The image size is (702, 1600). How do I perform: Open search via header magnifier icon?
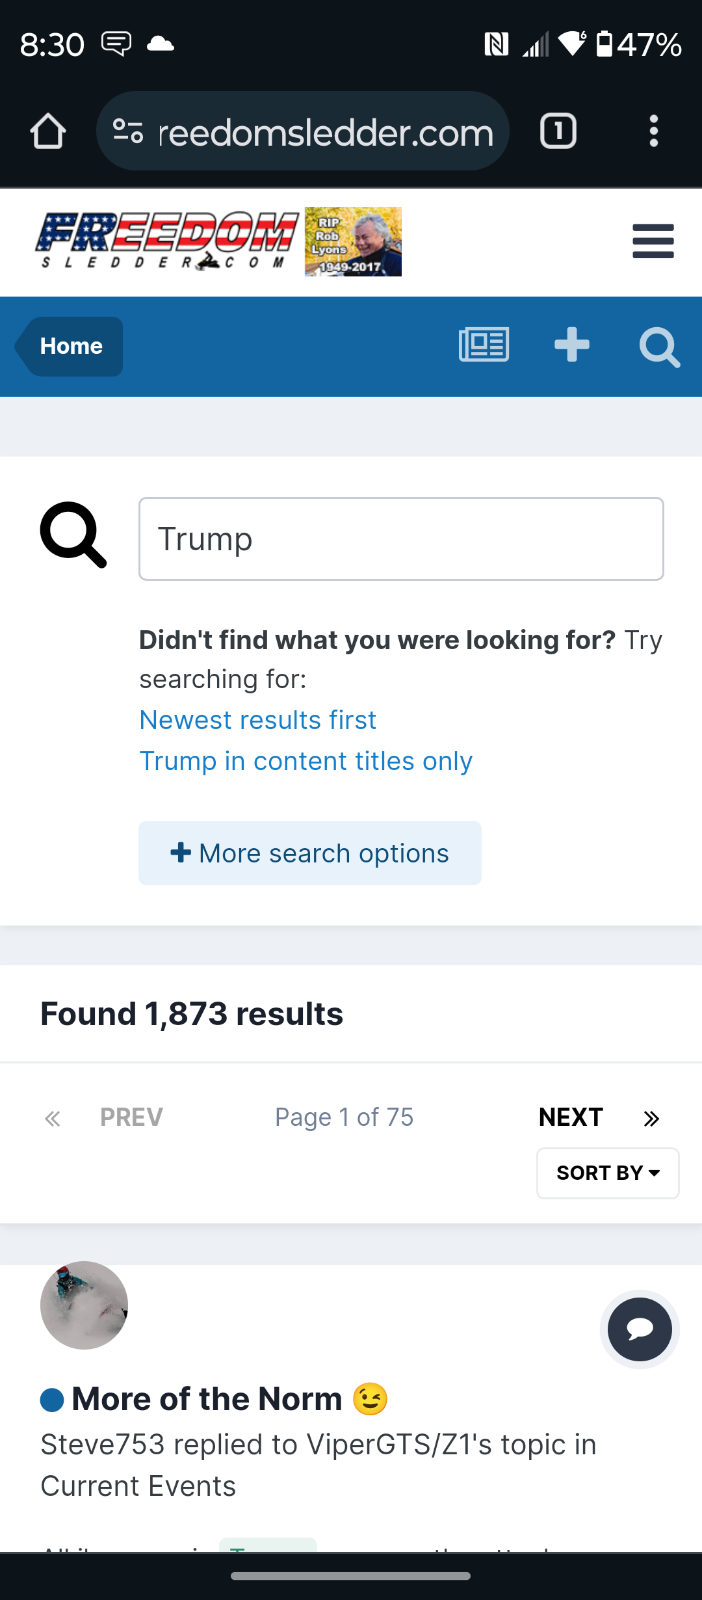659,347
